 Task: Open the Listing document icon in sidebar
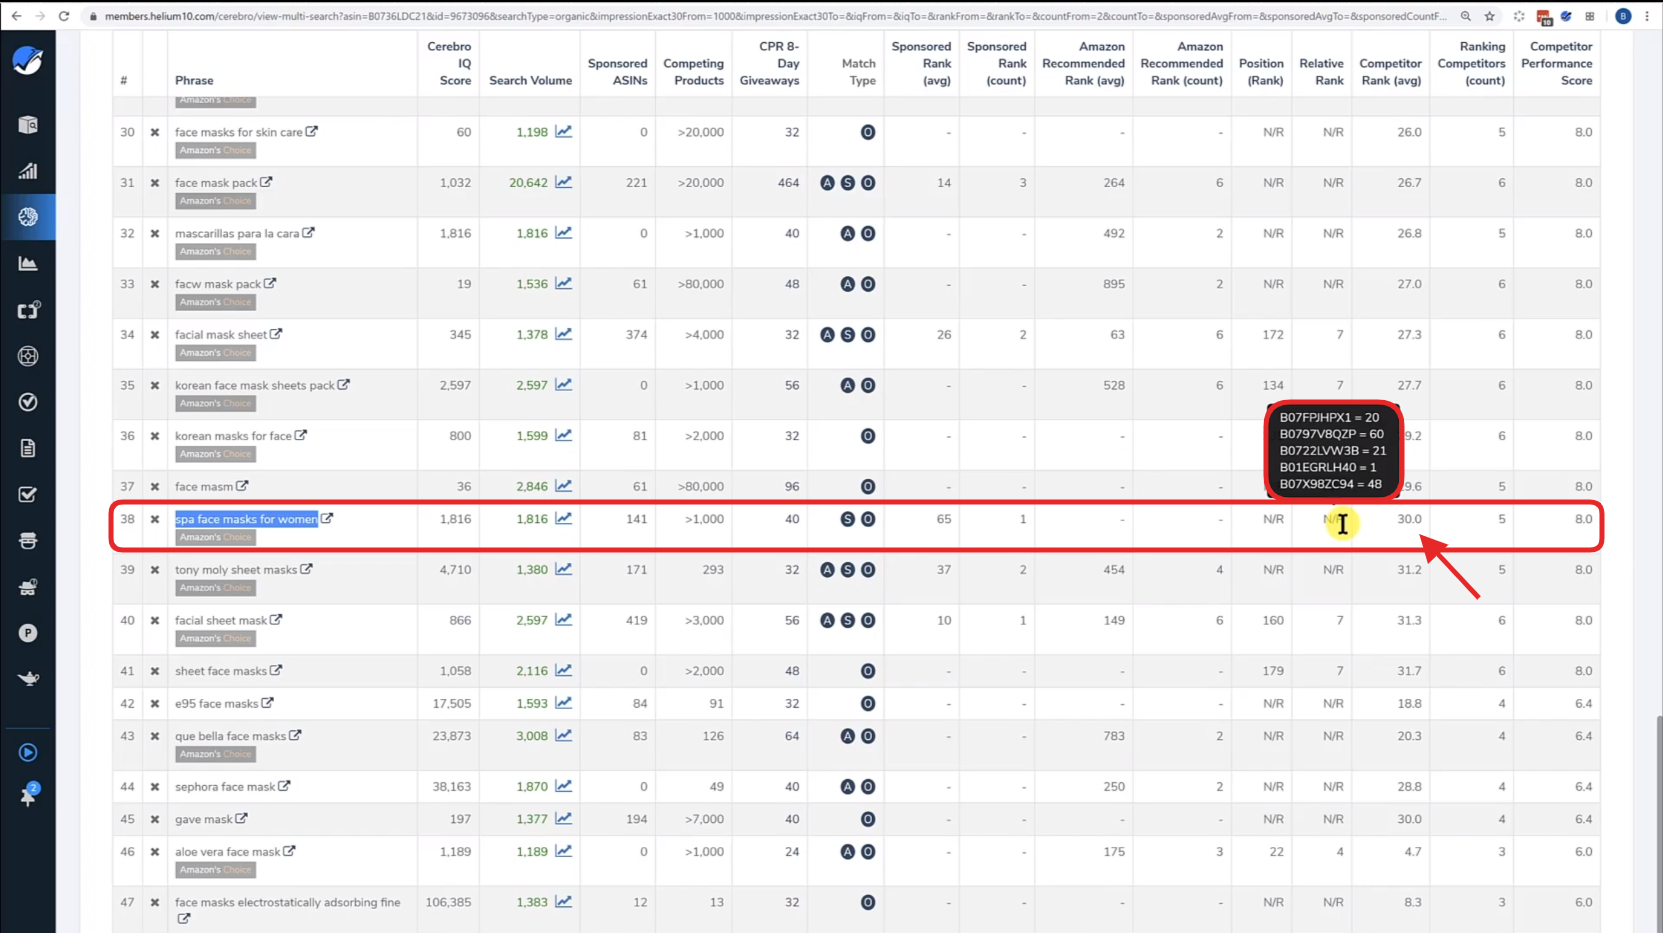pyautogui.click(x=28, y=448)
